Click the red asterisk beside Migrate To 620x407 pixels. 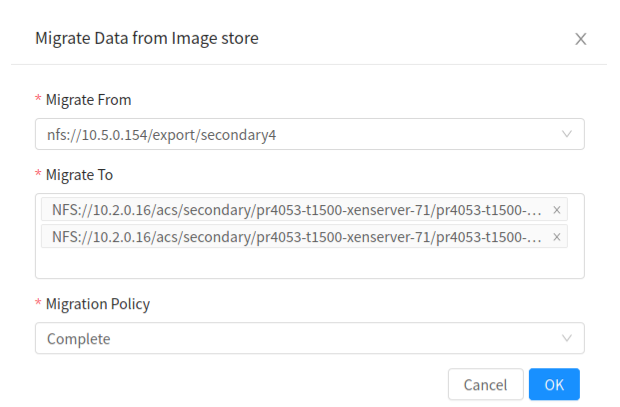tap(38, 173)
